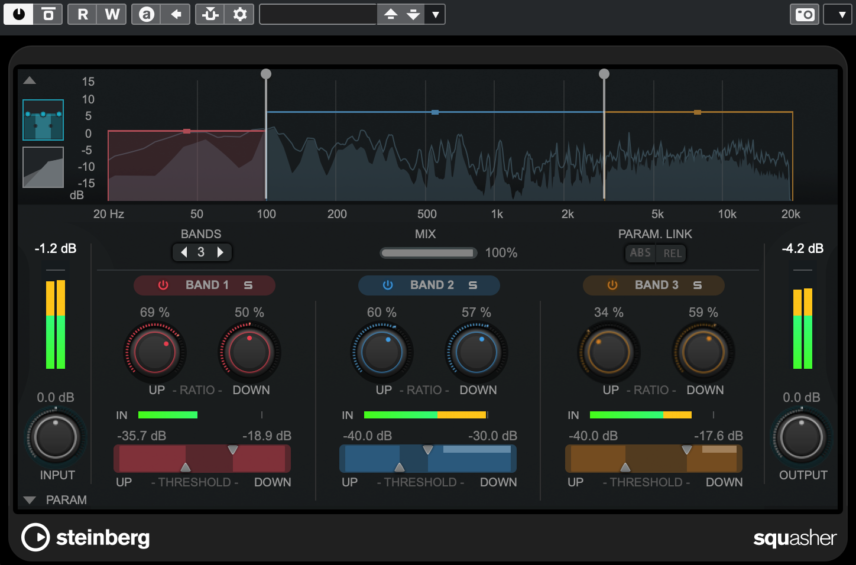Click the '-18.9 dB' down threshold value
The width and height of the screenshot is (856, 565).
[267, 436]
